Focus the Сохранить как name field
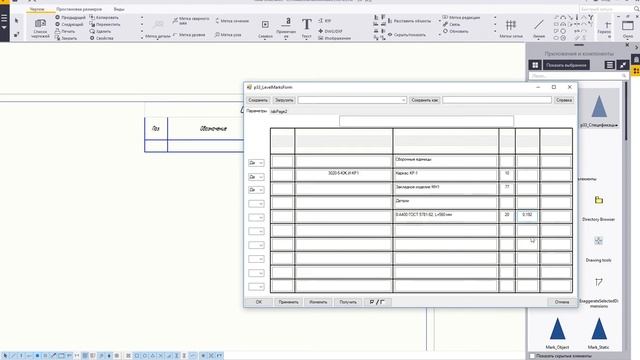 pyautogui.click(x=497, y=100)
